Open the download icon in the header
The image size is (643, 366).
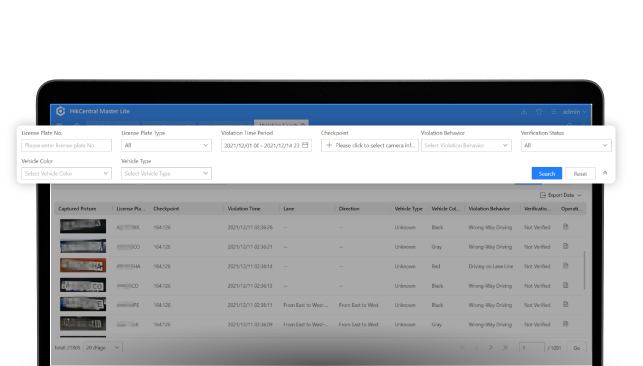(524, 112)
